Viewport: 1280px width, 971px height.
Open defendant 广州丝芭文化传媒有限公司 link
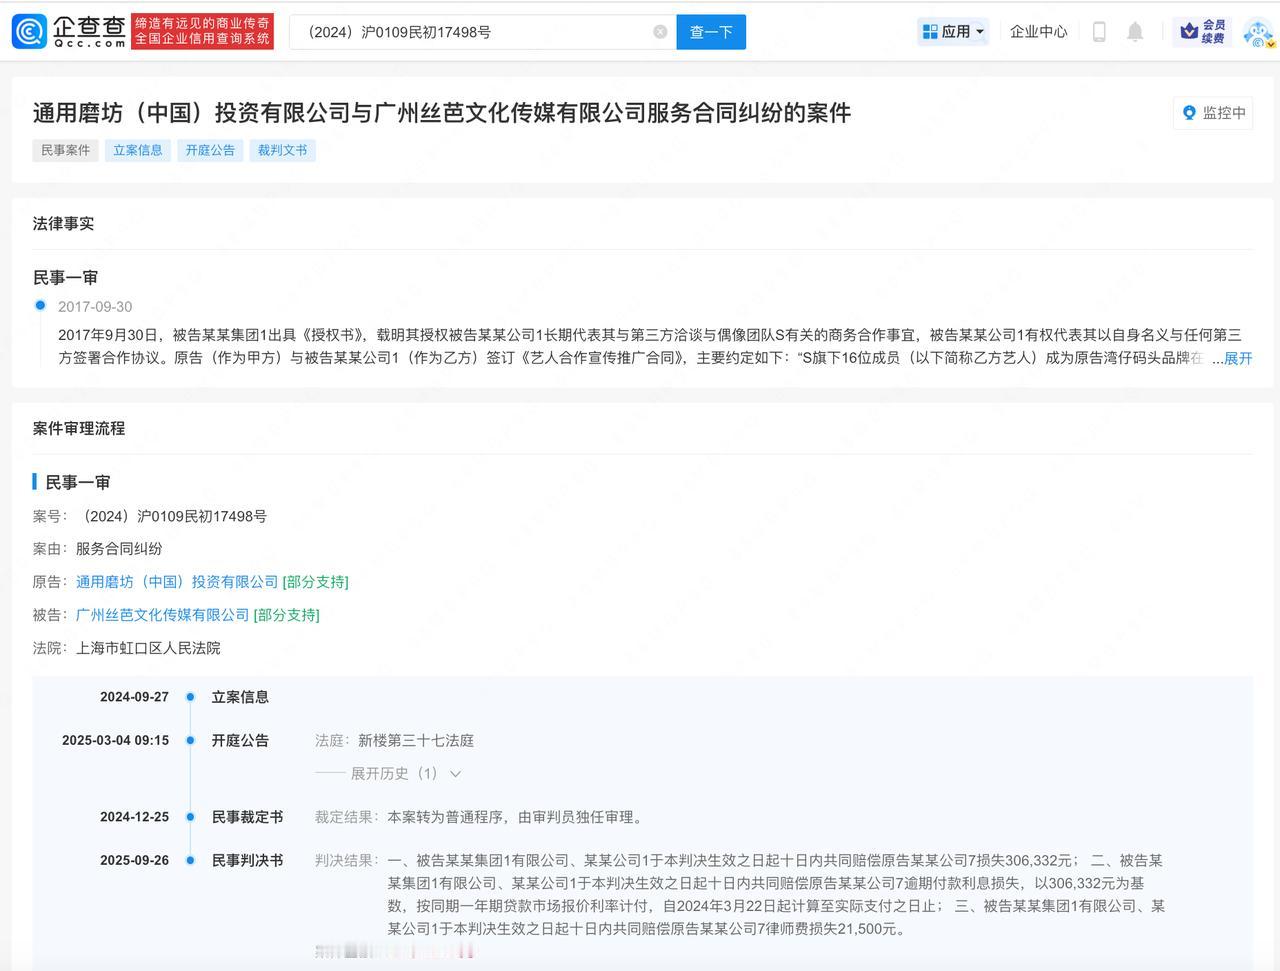click(162, 615)
